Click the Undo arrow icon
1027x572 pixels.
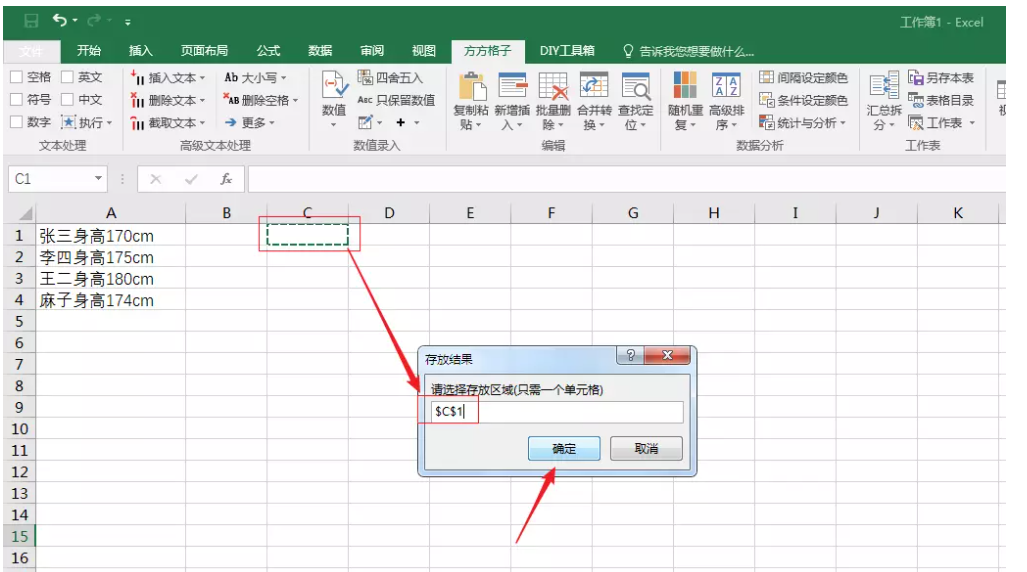[x=60, y=20]
